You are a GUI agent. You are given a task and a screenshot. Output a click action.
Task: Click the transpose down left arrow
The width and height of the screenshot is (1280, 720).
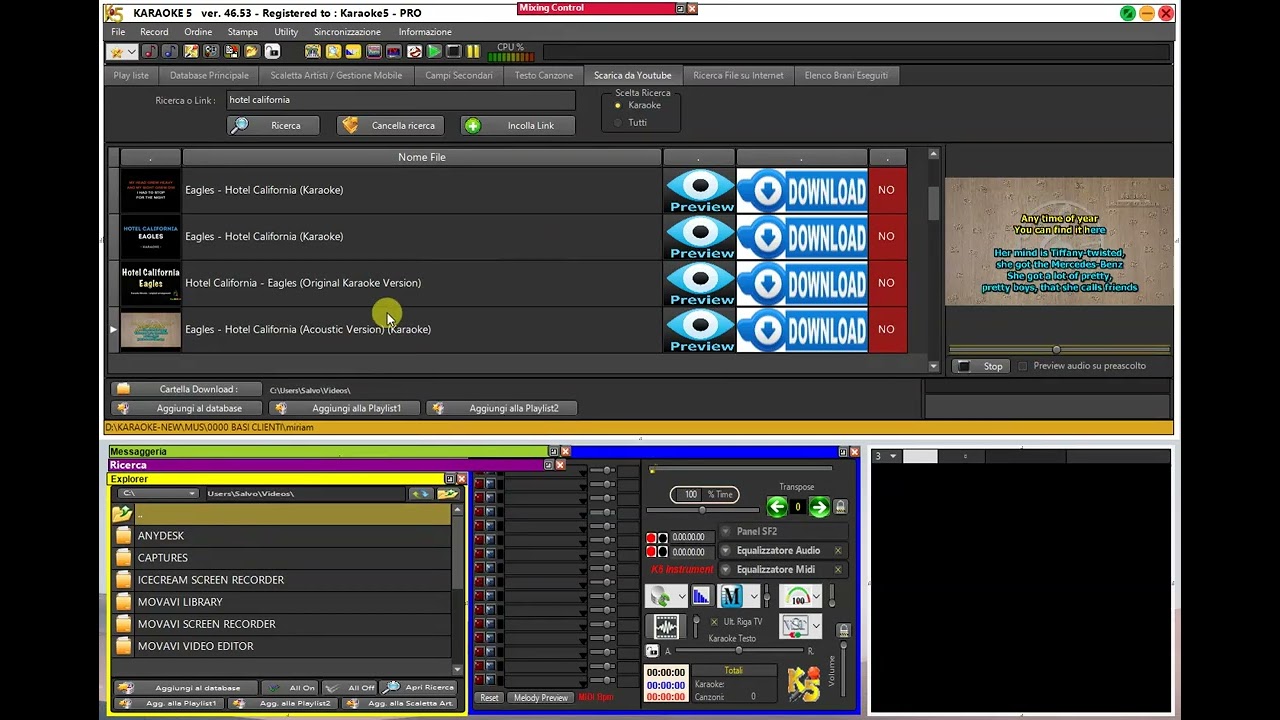tap(777, 507)
